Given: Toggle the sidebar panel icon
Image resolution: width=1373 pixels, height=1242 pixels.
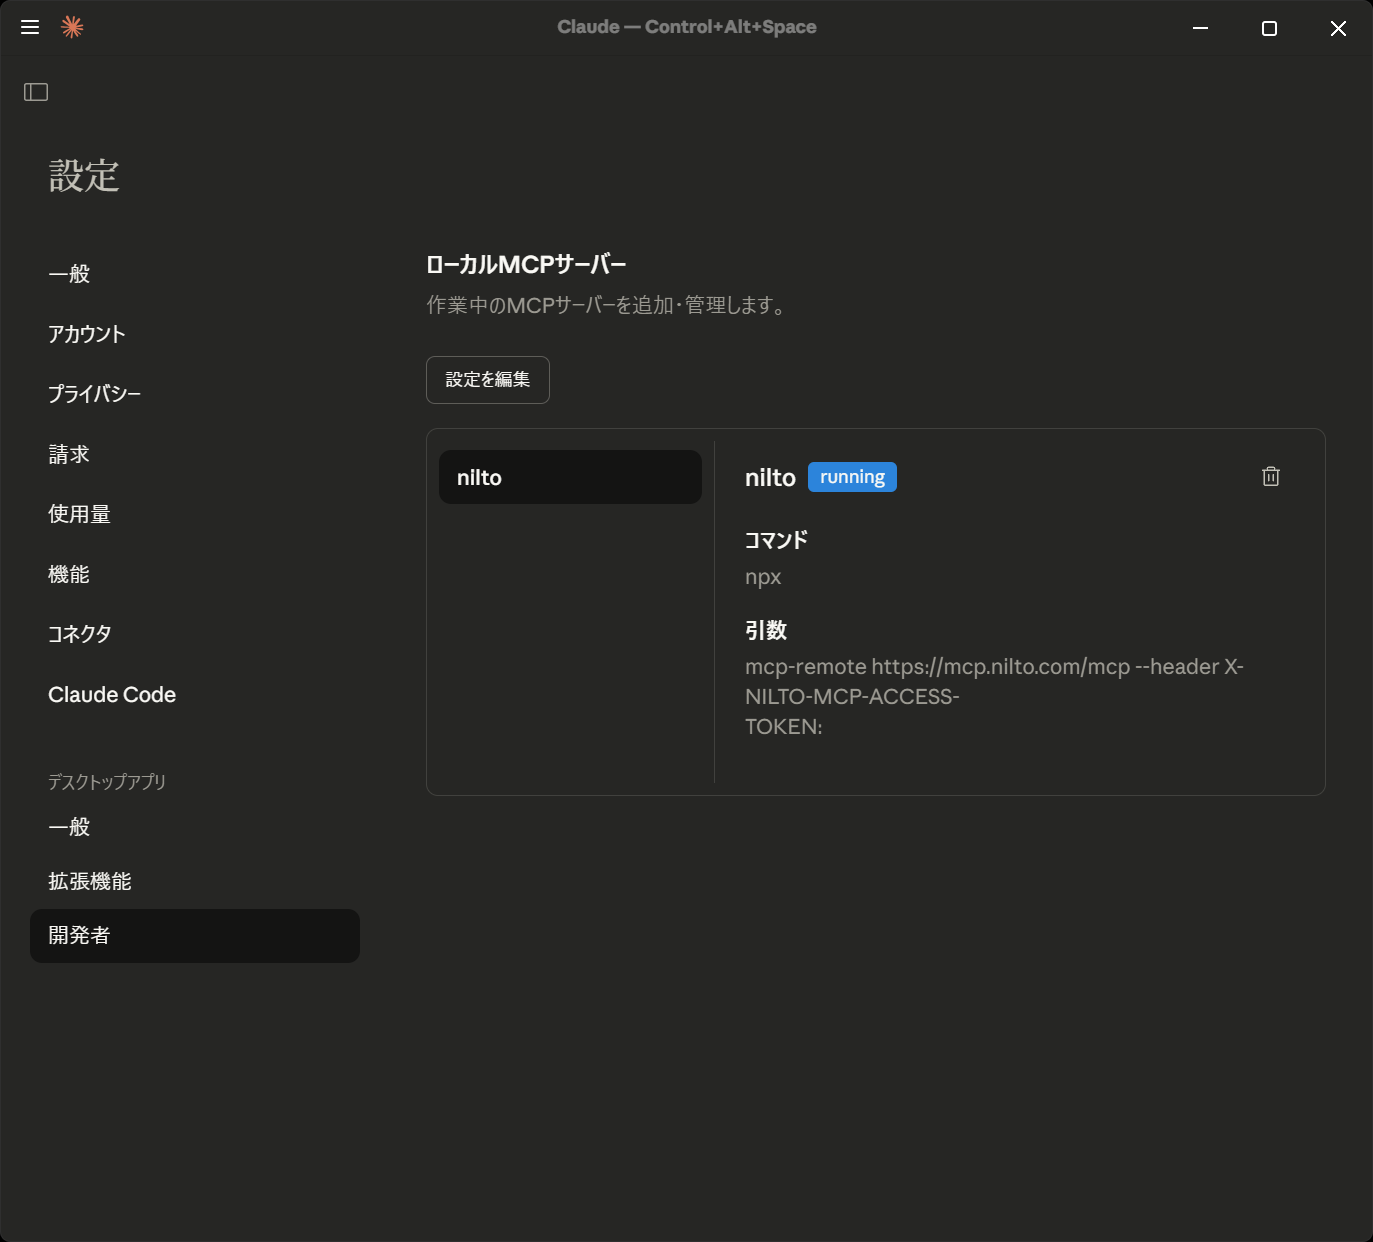Looking at the screenshot, I should click(36, 92).
